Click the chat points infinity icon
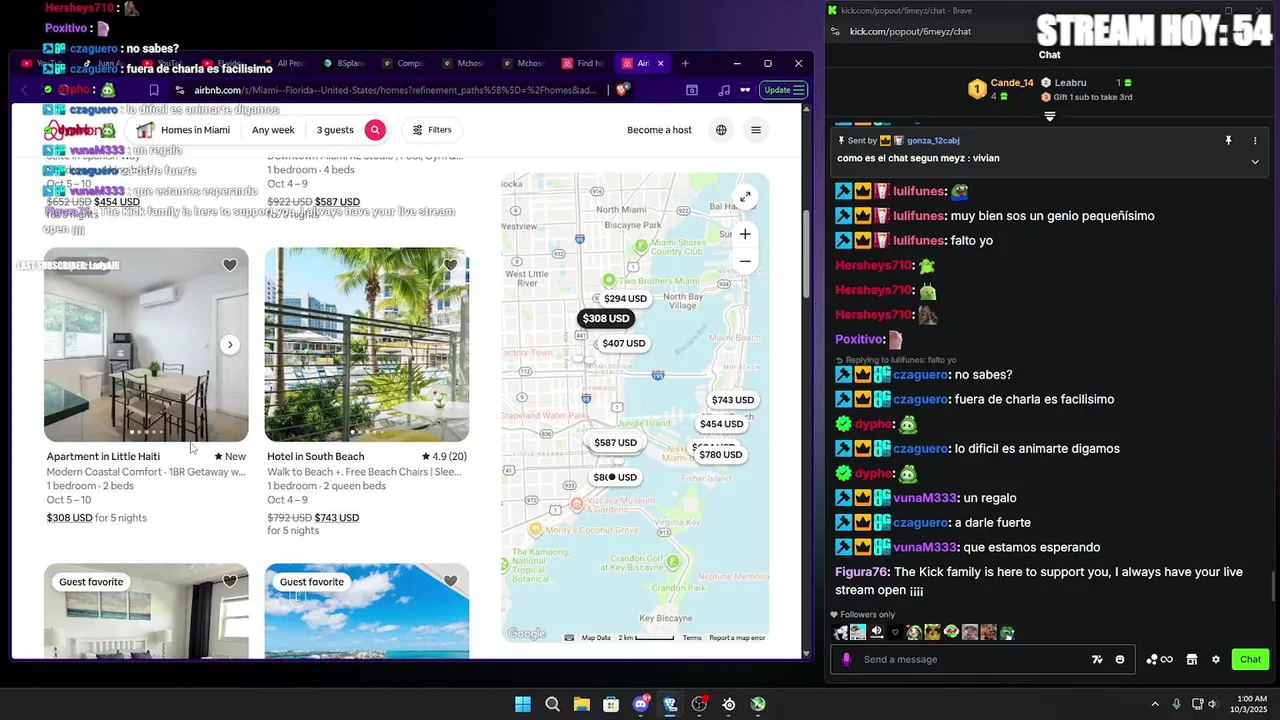1280x720 pixels. point(1159,660)
